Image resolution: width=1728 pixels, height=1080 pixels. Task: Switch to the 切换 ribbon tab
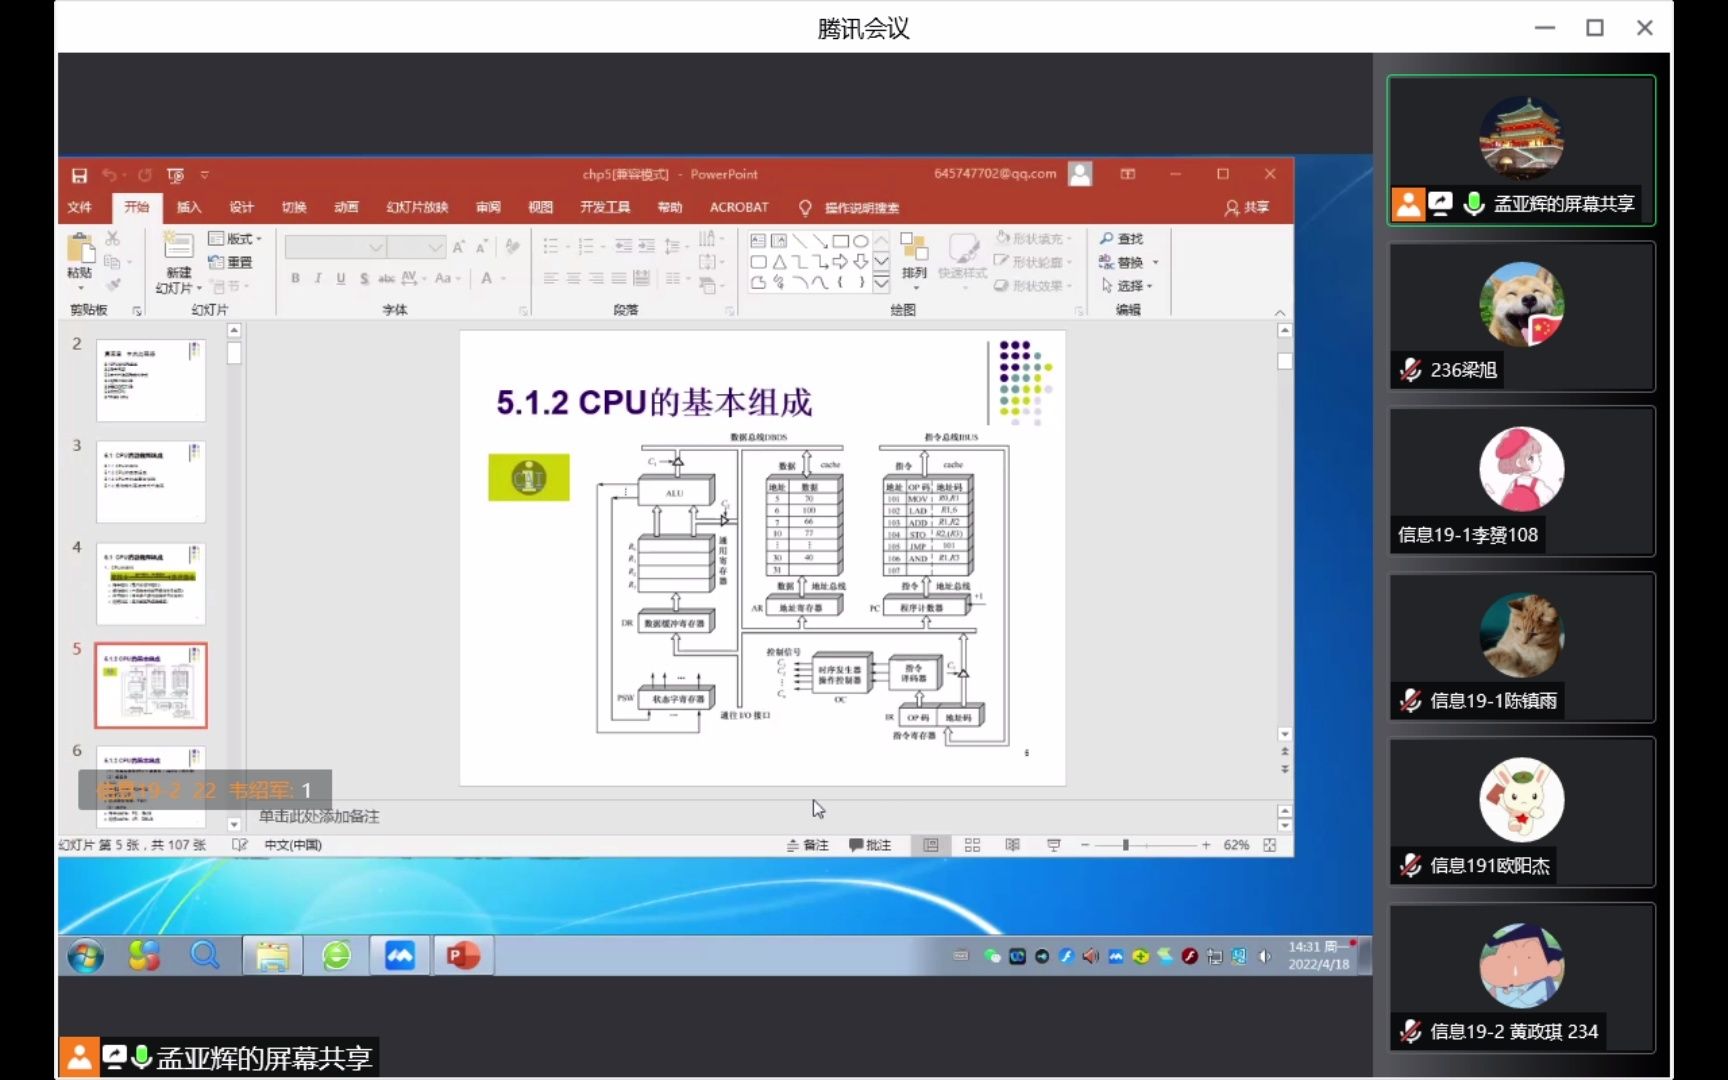click(294, 207)
